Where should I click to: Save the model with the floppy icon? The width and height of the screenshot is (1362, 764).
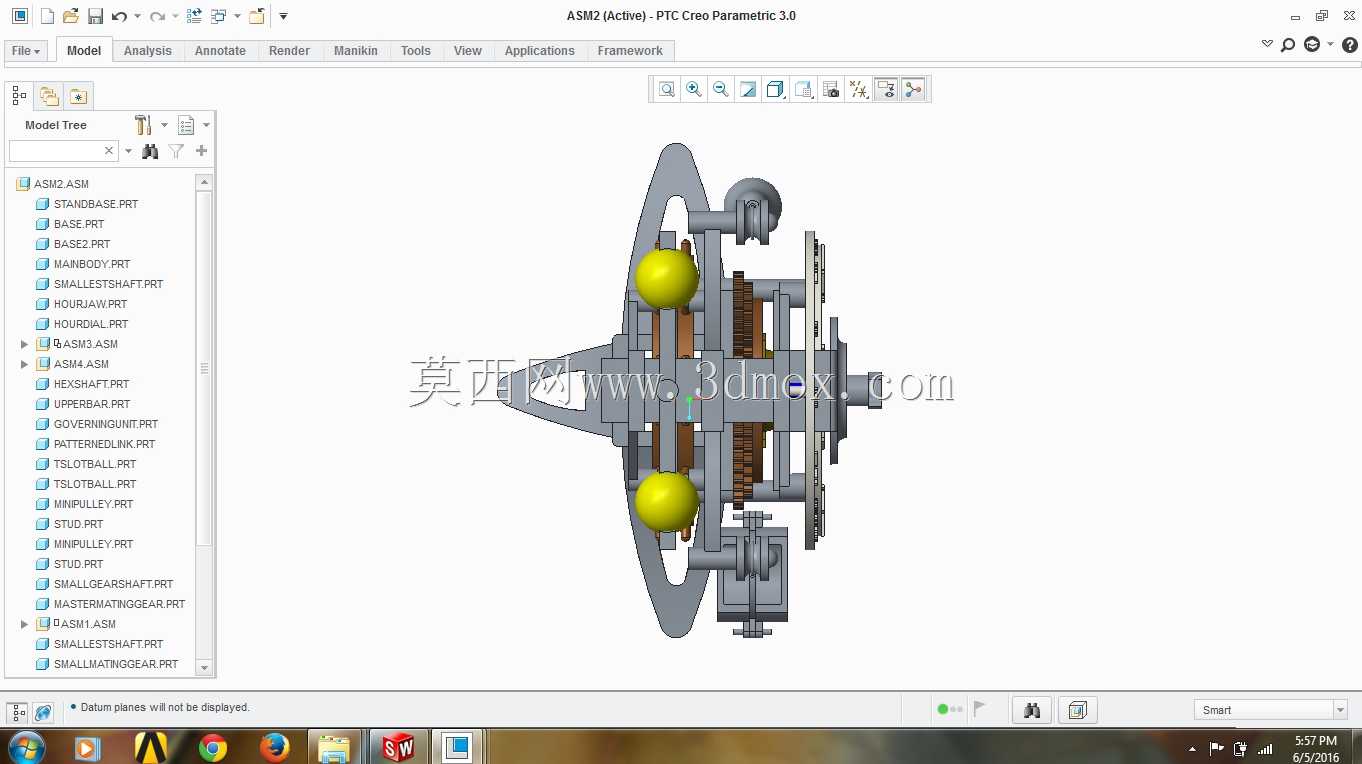tap(96, 16)
